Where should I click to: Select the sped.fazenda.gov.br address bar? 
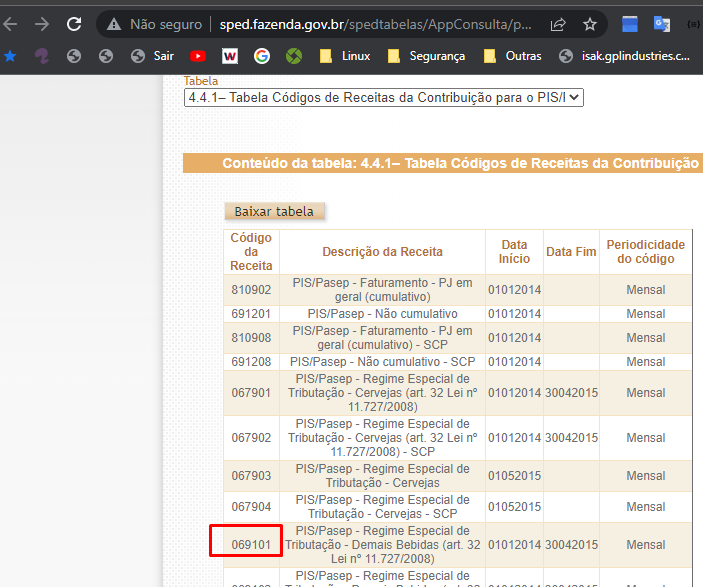(376, 24)
